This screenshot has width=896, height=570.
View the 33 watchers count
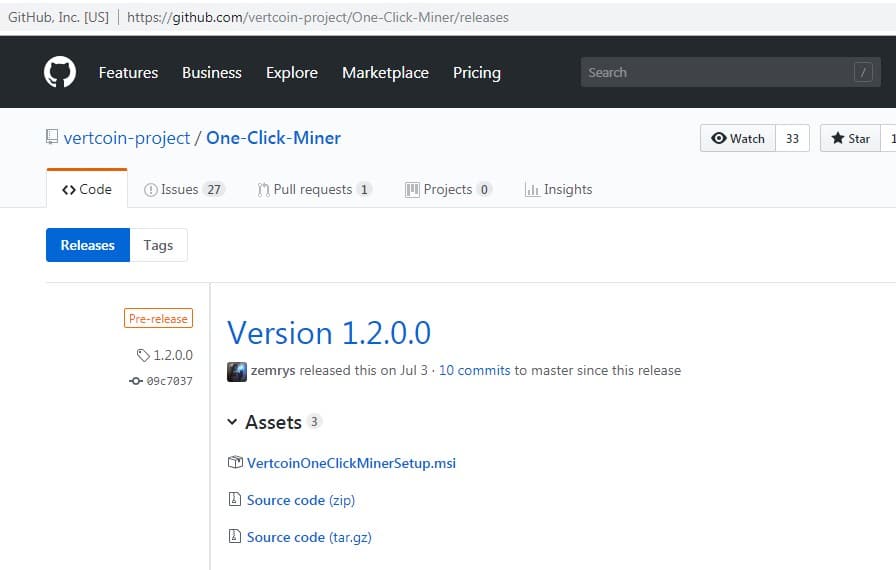[x=792, y=138]
